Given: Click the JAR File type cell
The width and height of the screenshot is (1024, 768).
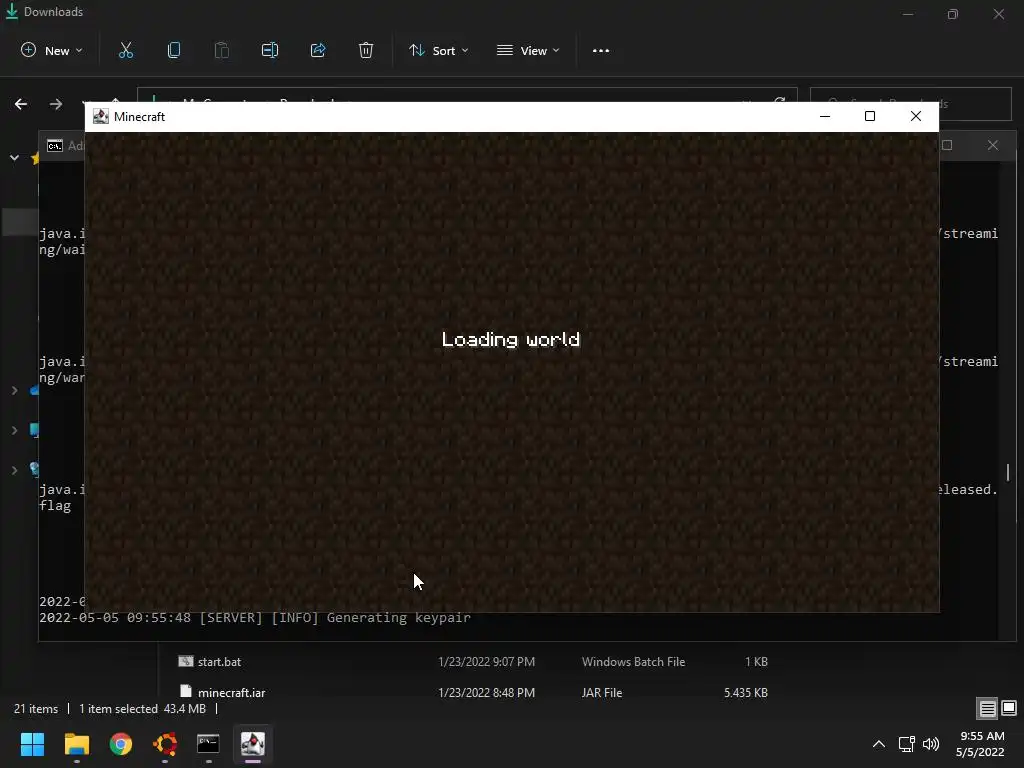Looking at the screenshot, I should [x=601, y=692].
